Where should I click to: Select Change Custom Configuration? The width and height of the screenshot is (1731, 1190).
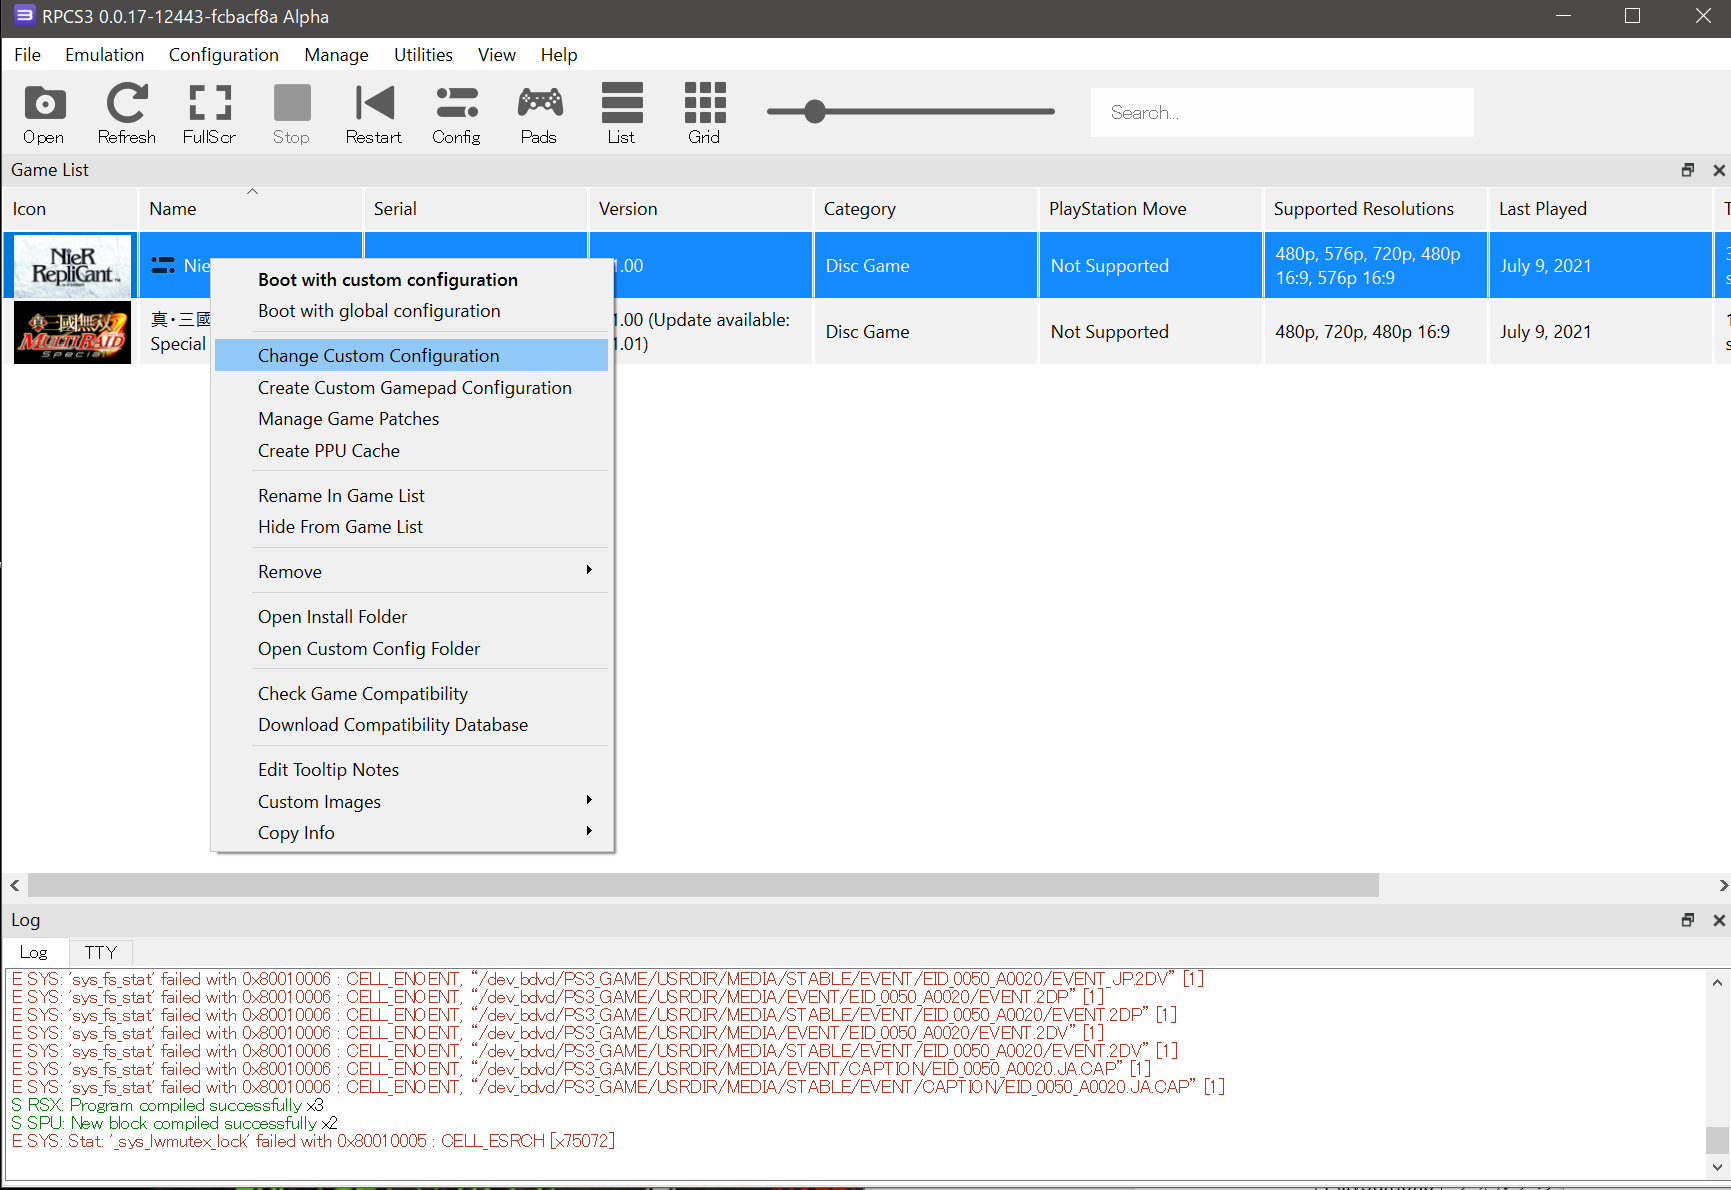pyautogui.click(x=412, y=356)
